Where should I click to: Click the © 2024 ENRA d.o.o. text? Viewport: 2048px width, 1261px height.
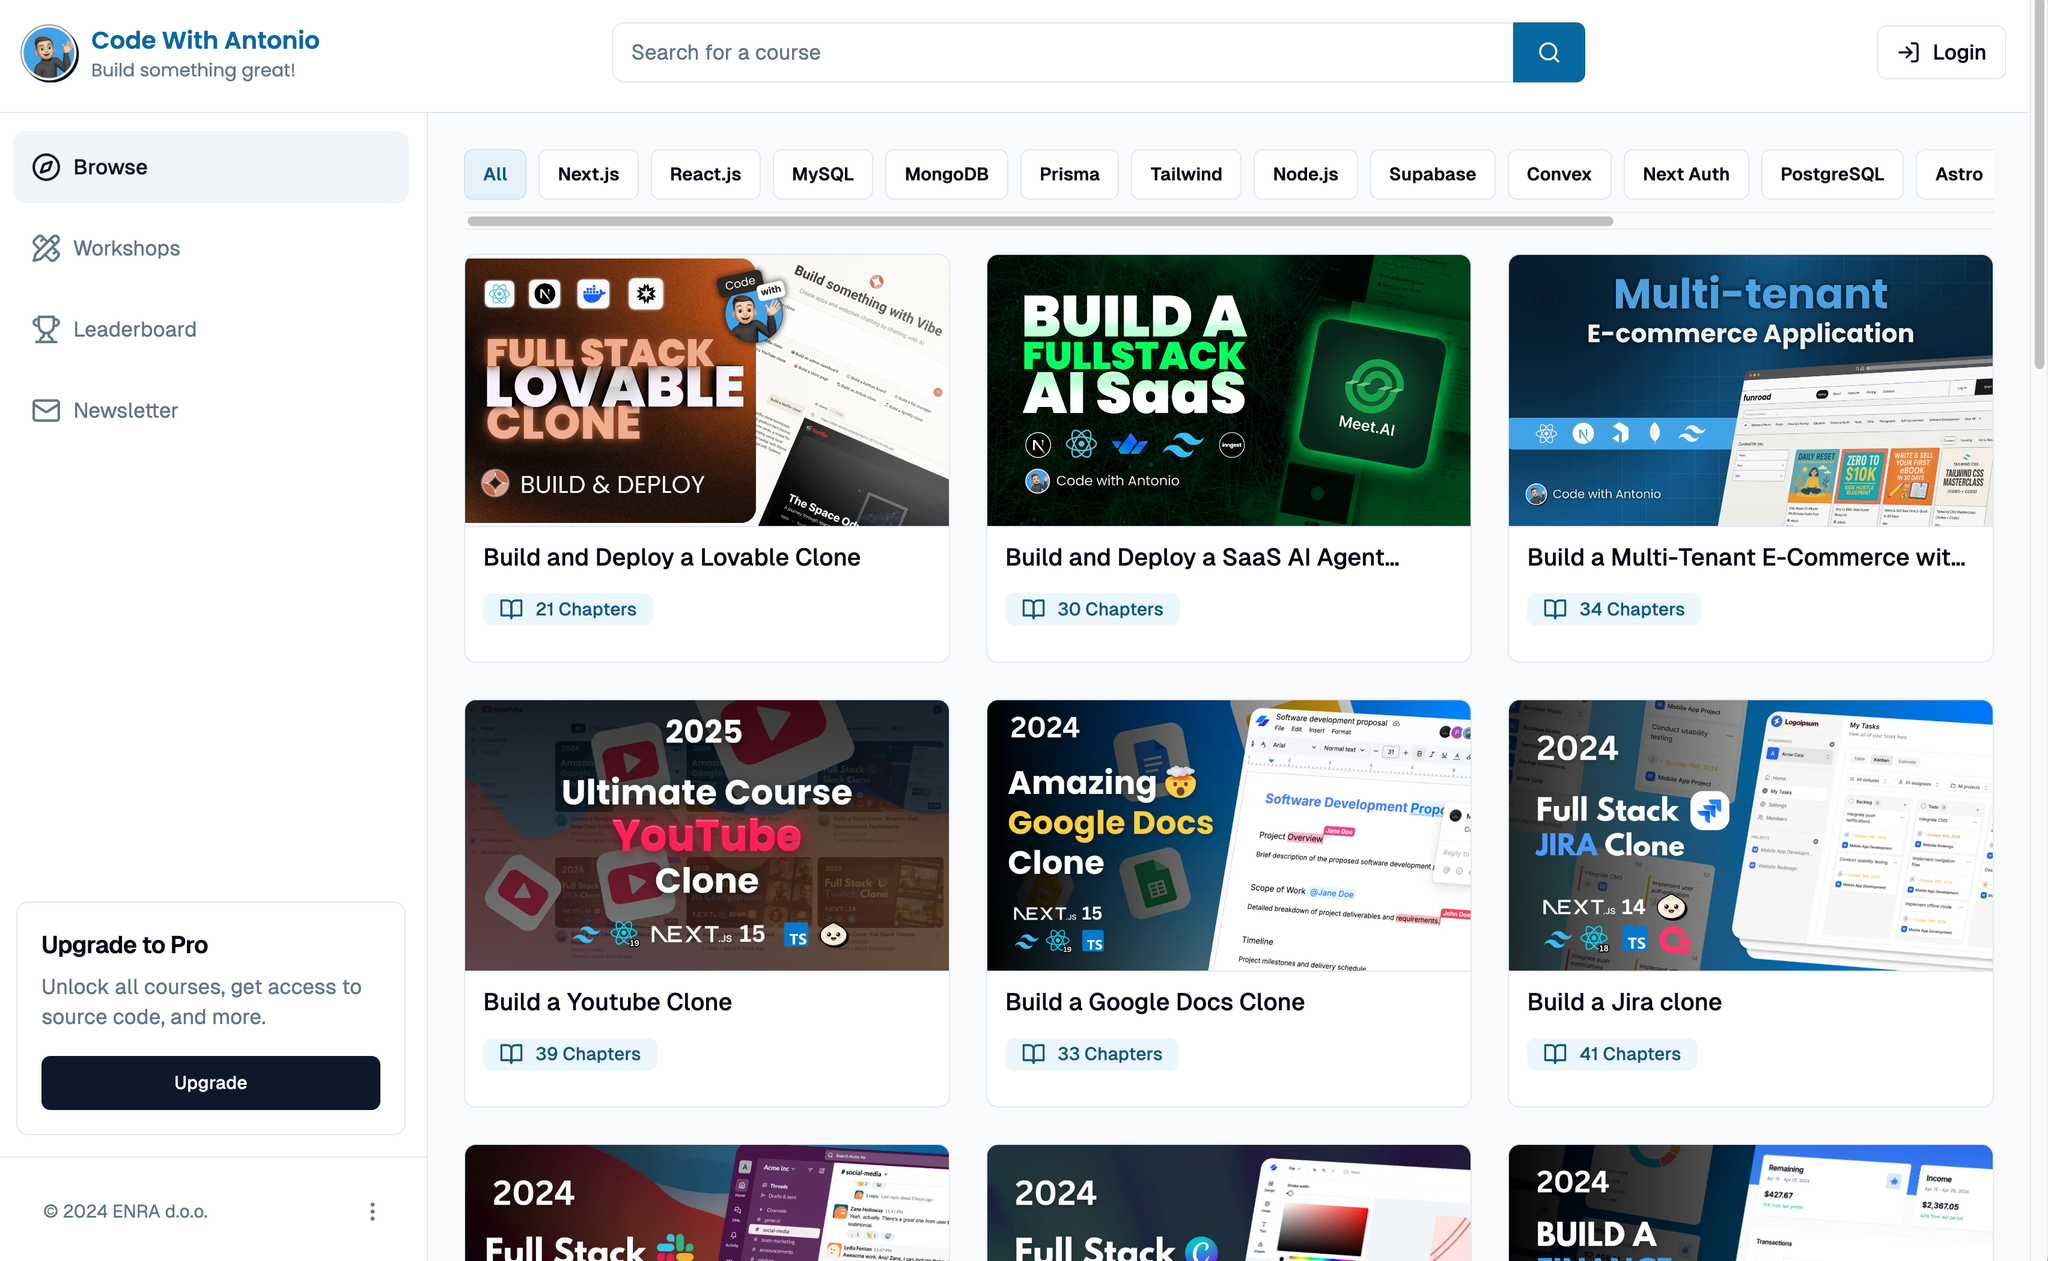pyautogui.click(x=126, y=1211)
